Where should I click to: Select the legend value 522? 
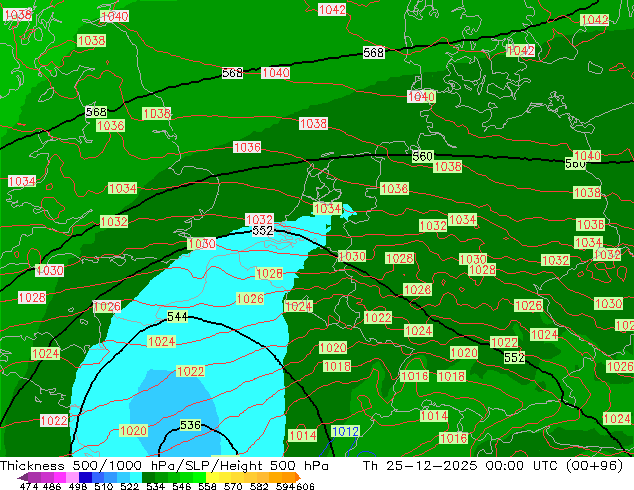point(129,486)
